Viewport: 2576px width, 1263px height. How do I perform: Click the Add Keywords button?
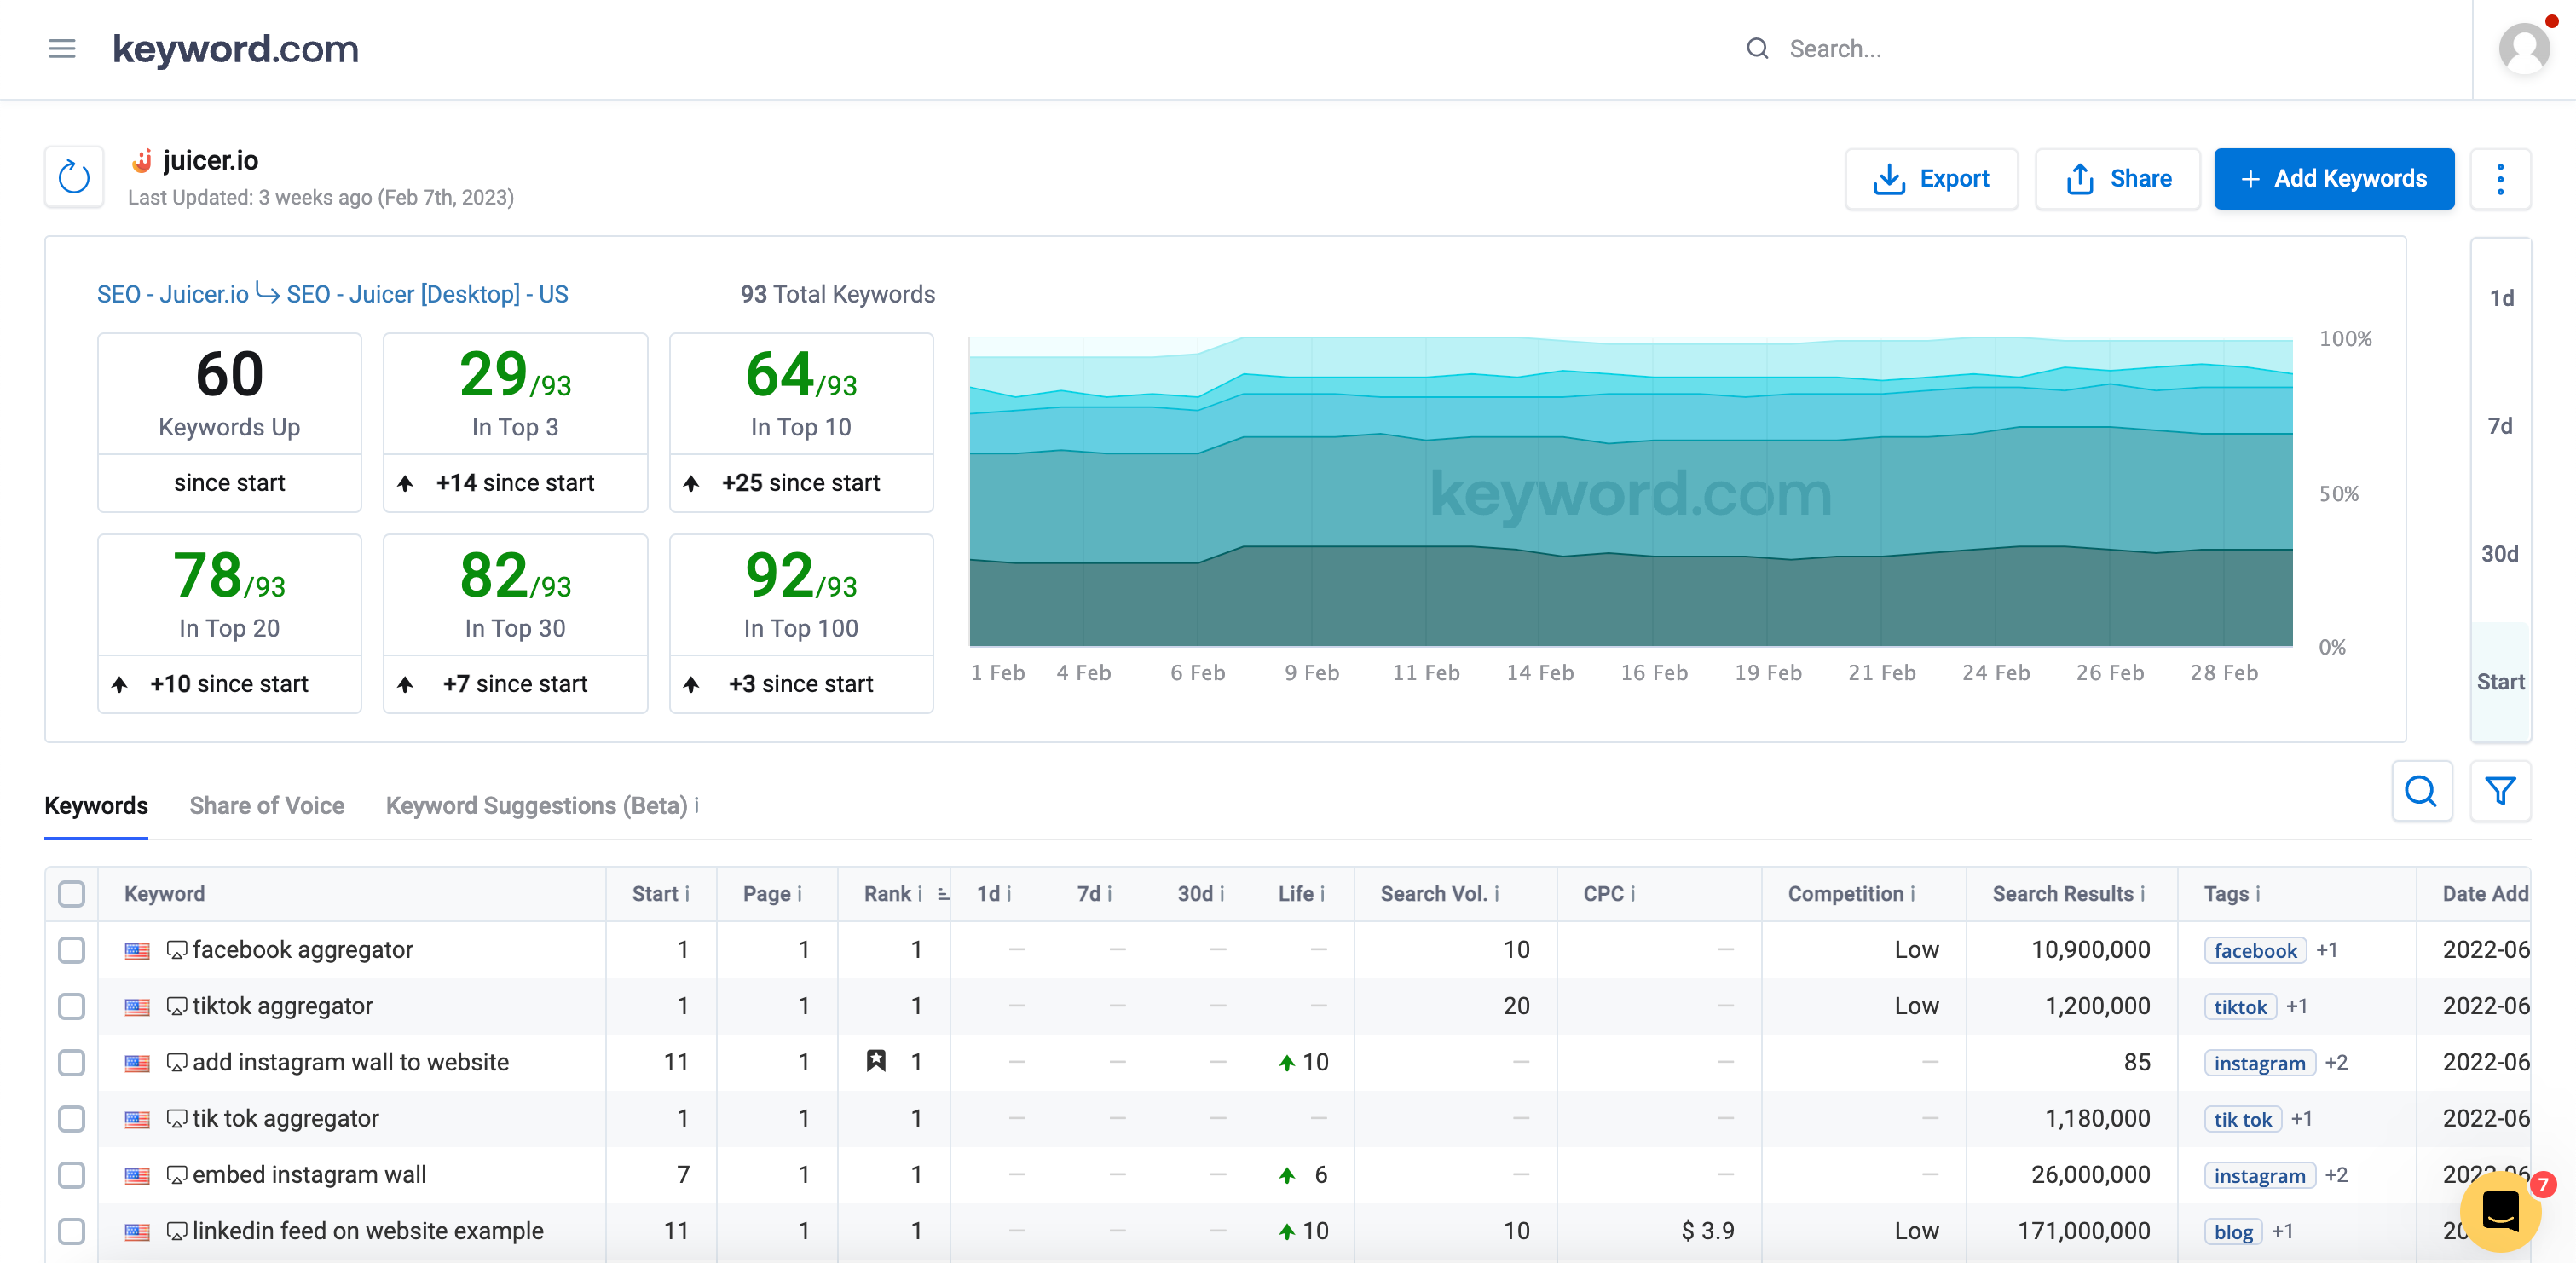(2334, 179)
